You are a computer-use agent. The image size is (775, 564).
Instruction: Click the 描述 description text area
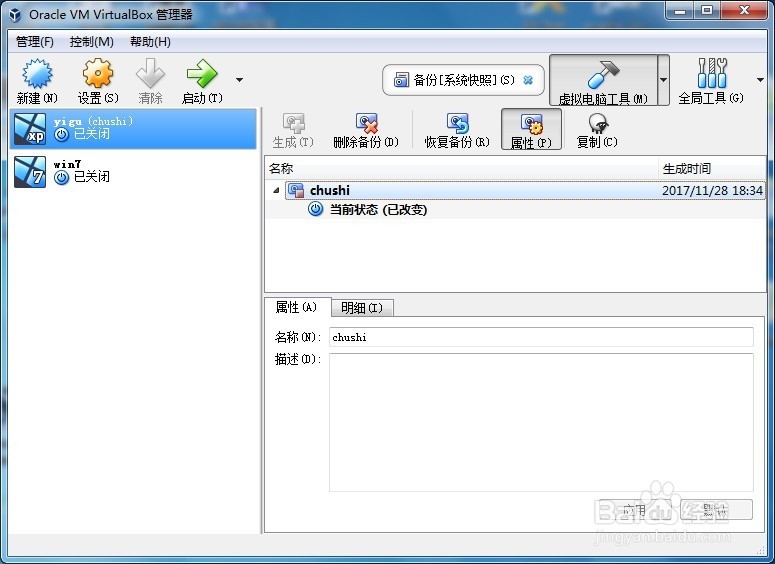[x=541, y=423]
